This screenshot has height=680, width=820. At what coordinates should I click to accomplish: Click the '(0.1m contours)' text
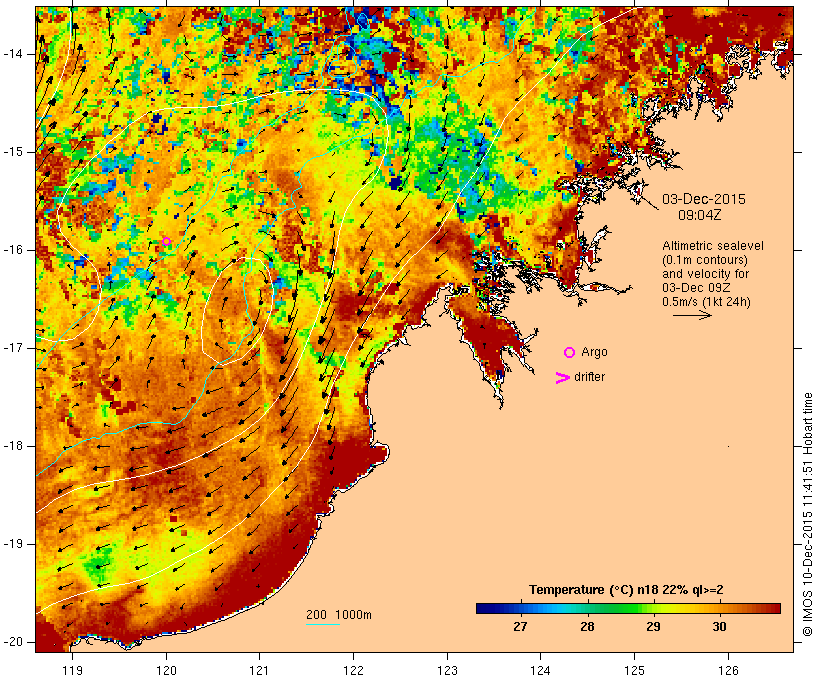click(x=704, y=260)
